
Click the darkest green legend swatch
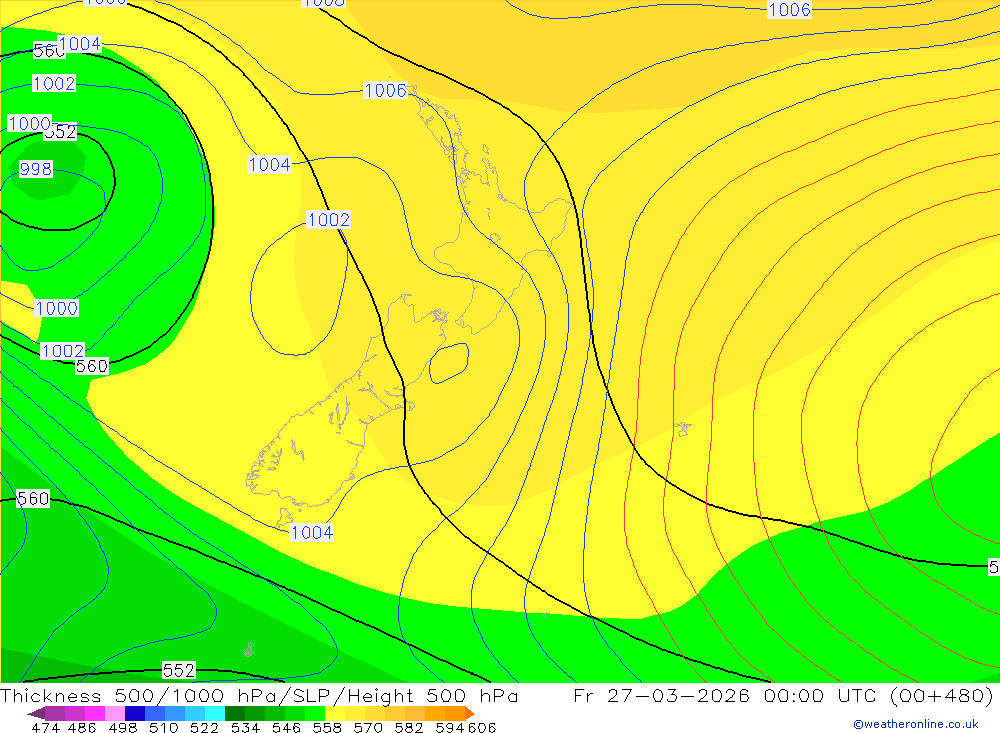point(235,713)
